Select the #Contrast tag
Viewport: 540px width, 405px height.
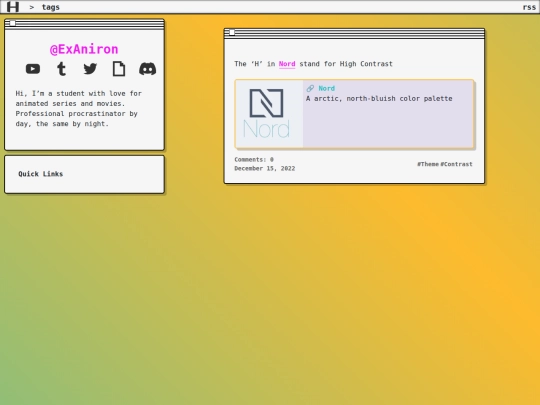[456, 164]
